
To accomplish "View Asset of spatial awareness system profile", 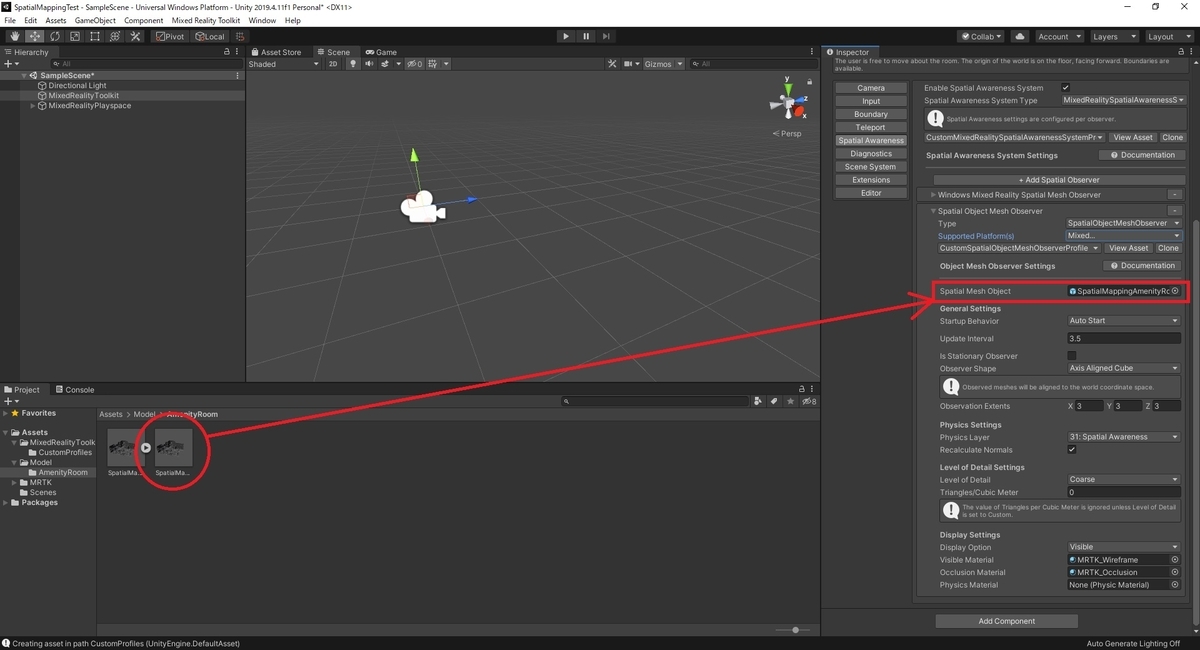I will click(x=1133, y=137).
